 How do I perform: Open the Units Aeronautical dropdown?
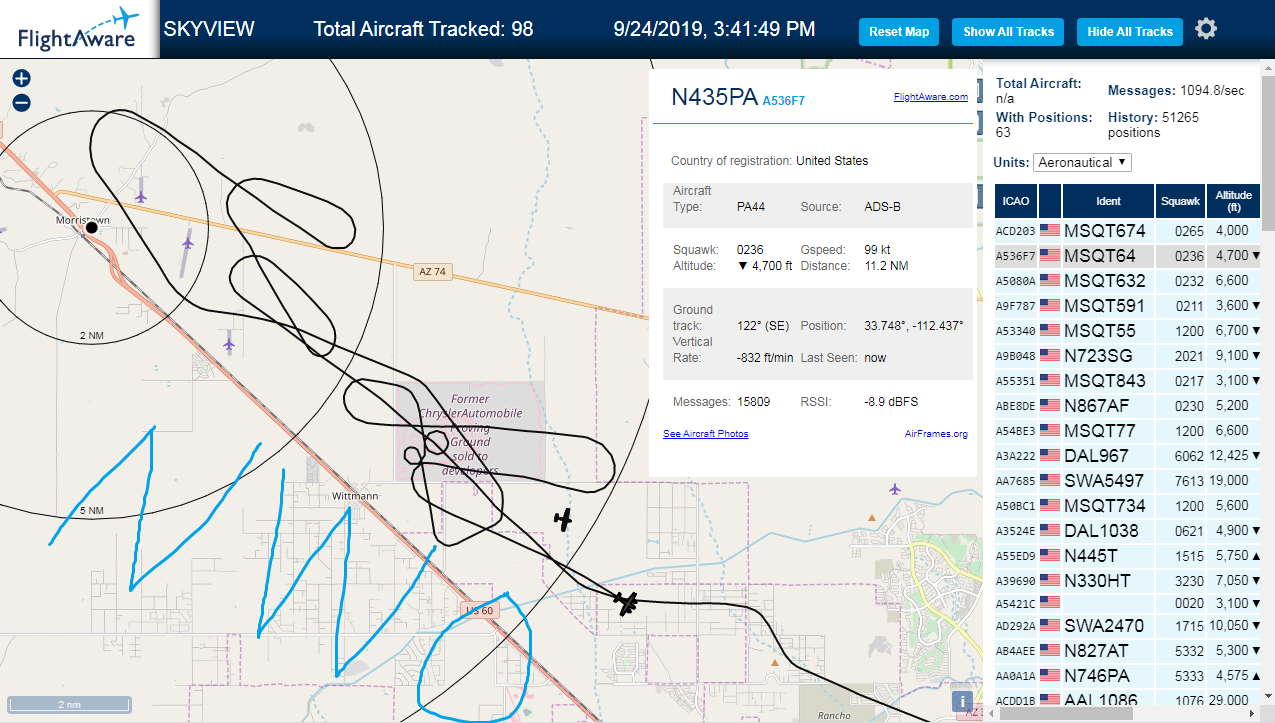click(x=1083, y=162)
